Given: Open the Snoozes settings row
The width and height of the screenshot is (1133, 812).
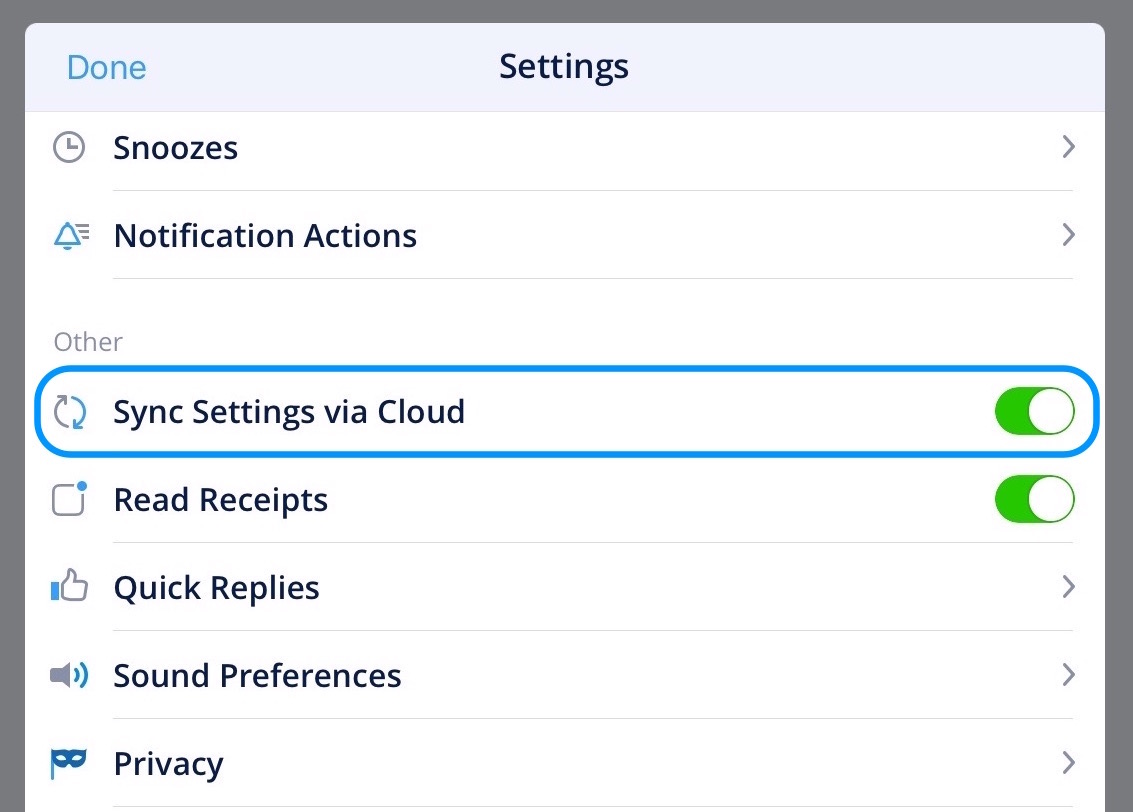Looking at the screenshot, I should (176, 148).
